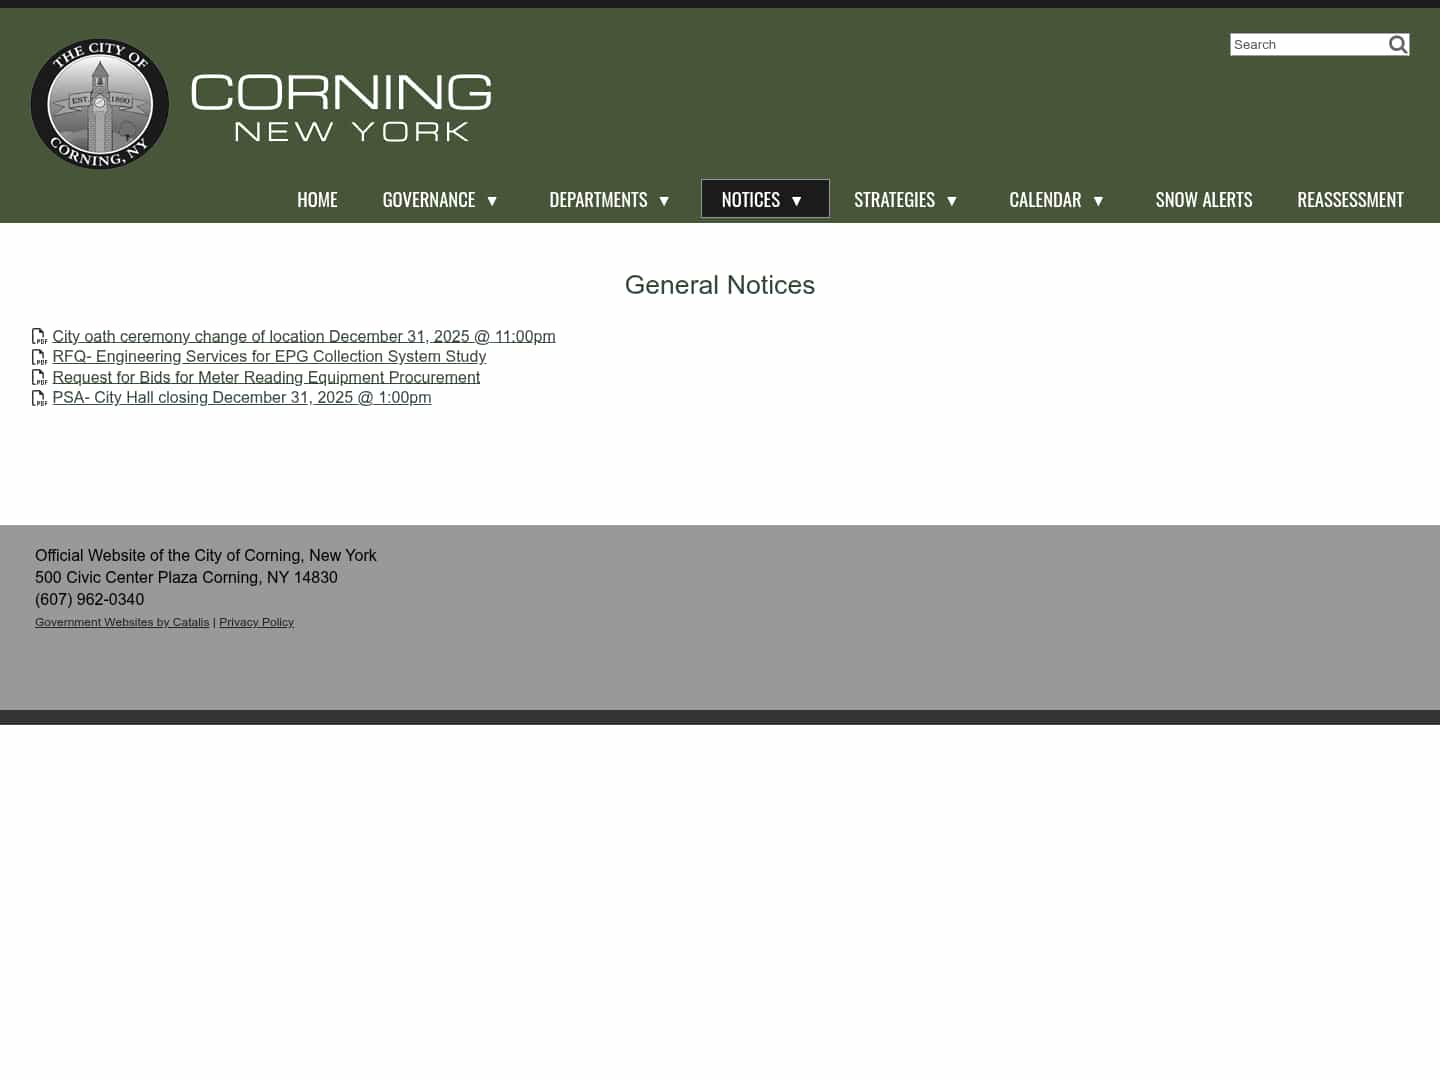Open the Government Websites by Catalis link
The width and height of the screenshot is (1440, 1080).
[122, 621]
